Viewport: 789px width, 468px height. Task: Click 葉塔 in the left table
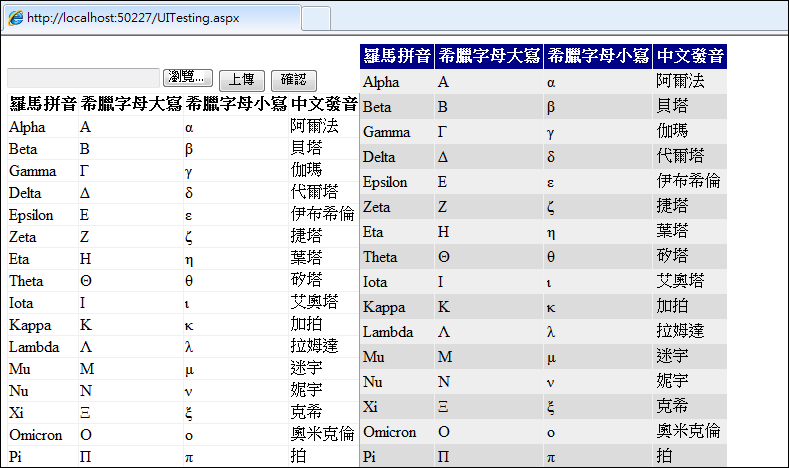306,258
